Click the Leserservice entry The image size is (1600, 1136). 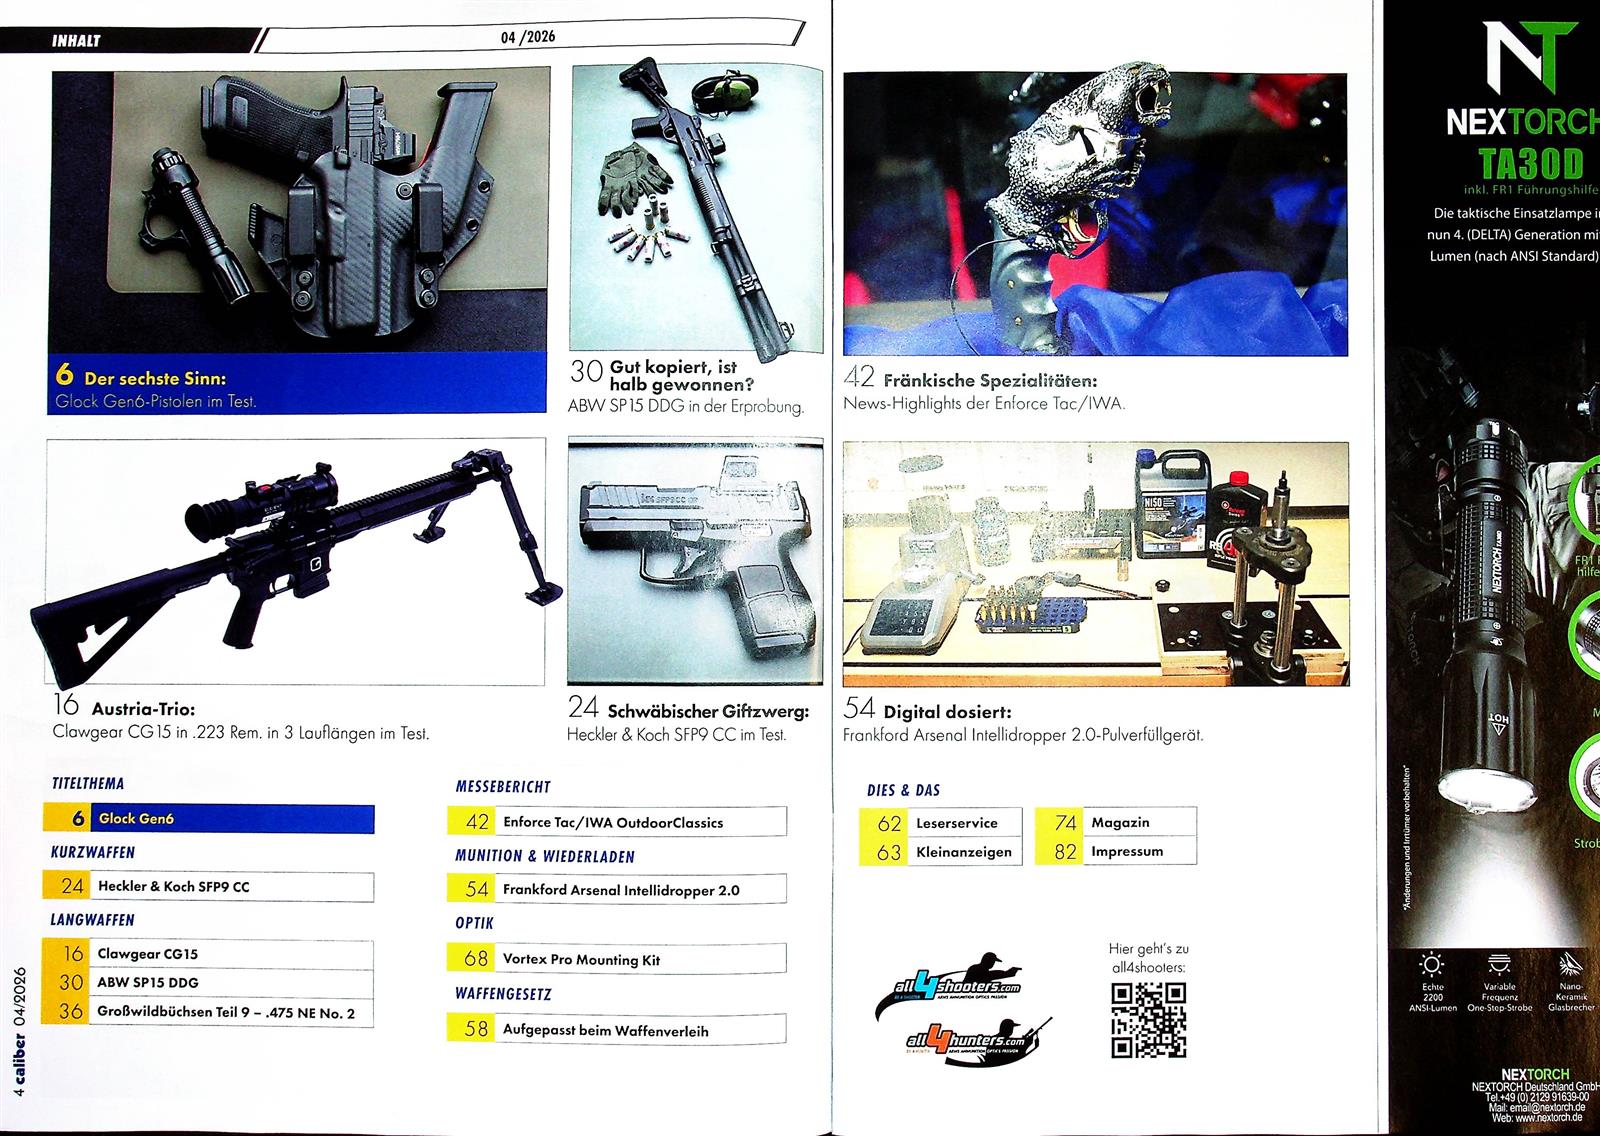pyautogui.click(x=941, y=823)
